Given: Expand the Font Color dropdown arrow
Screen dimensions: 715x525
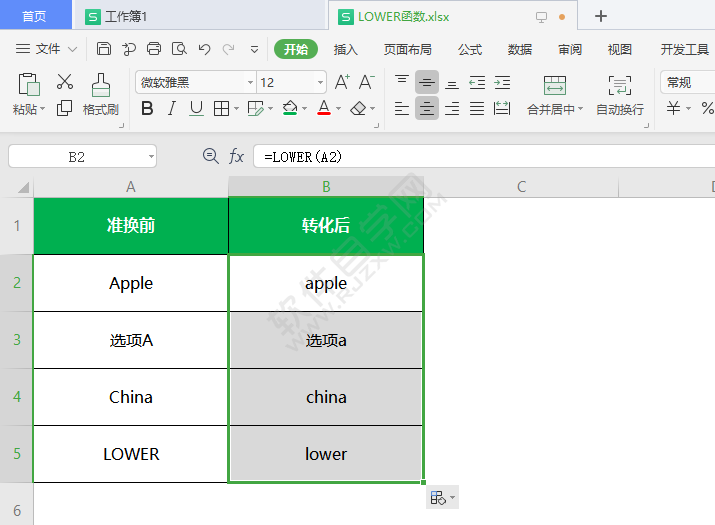Looking at the screenshot, I should click(338, 109).
